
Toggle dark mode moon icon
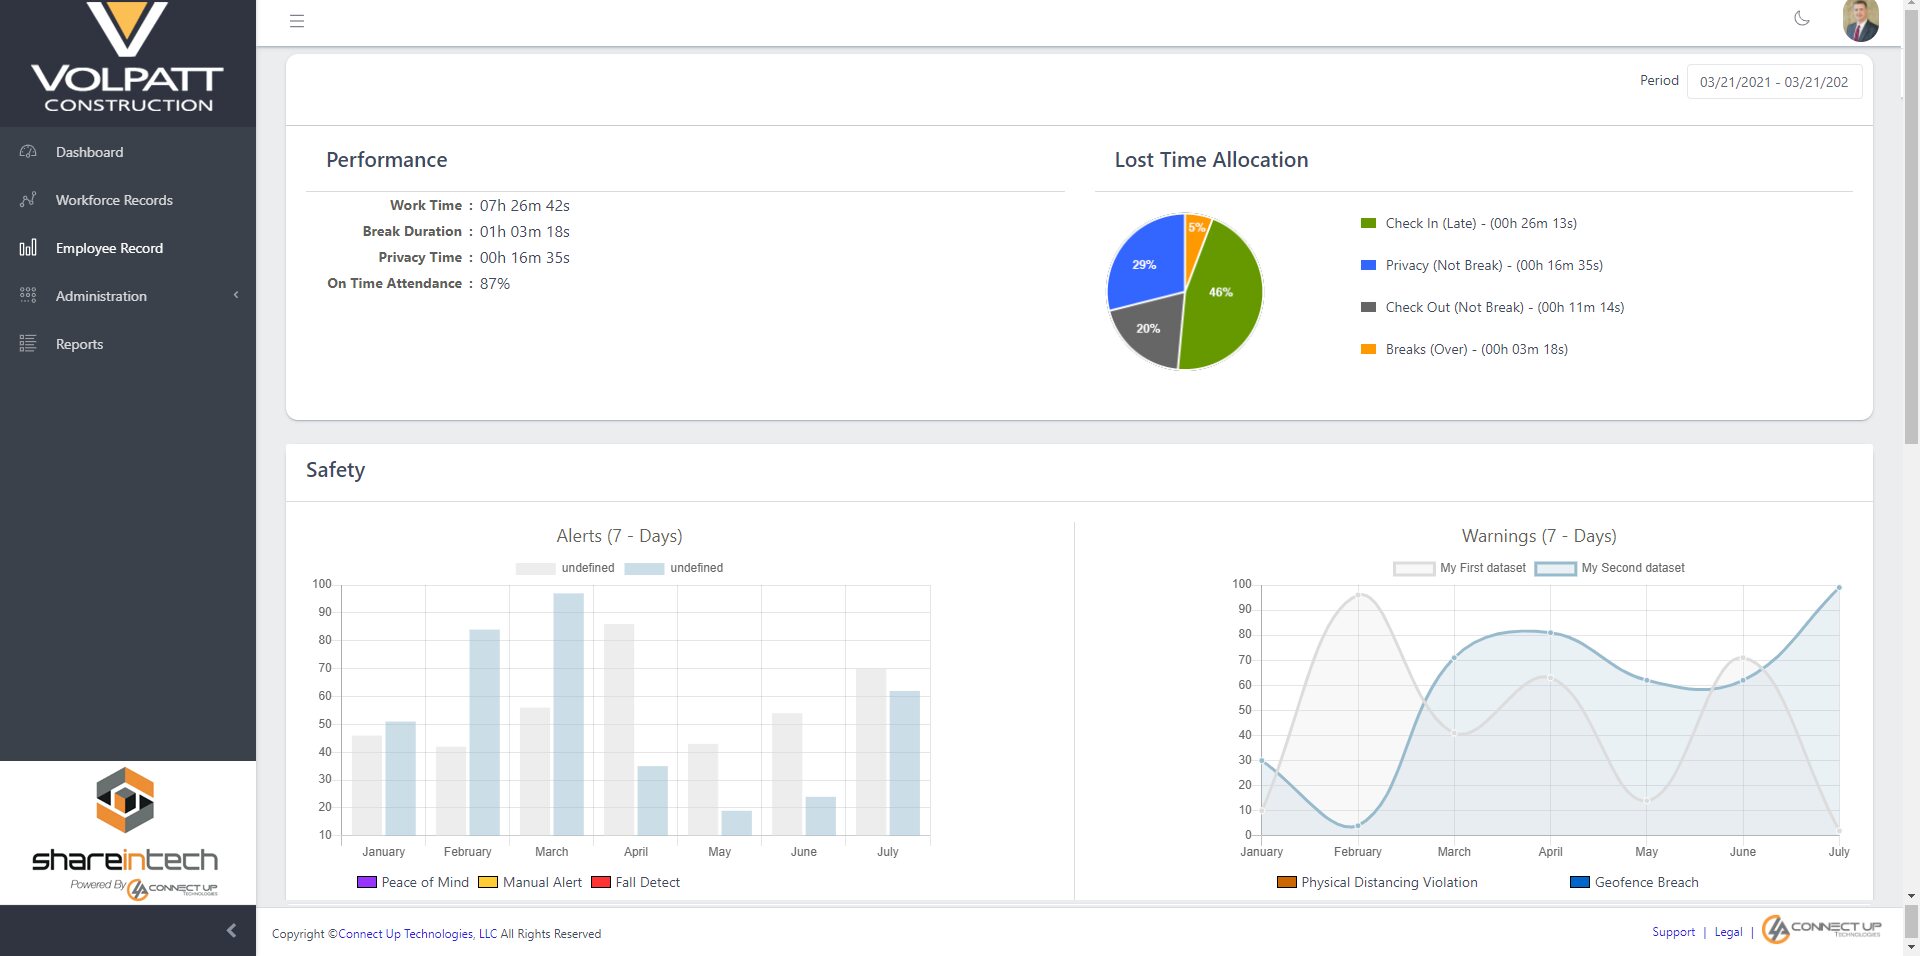[1802, 18]
